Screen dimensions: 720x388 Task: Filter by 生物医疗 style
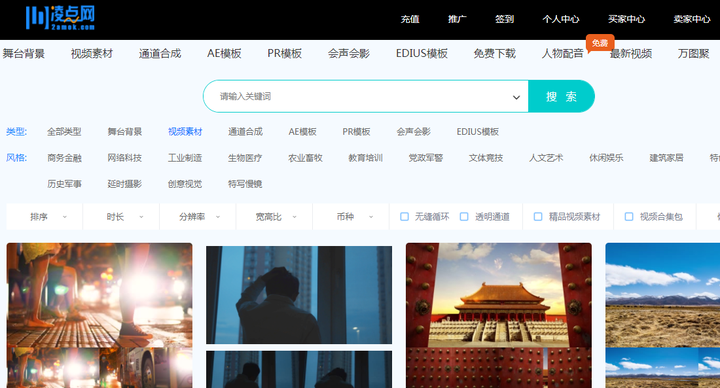245,158
